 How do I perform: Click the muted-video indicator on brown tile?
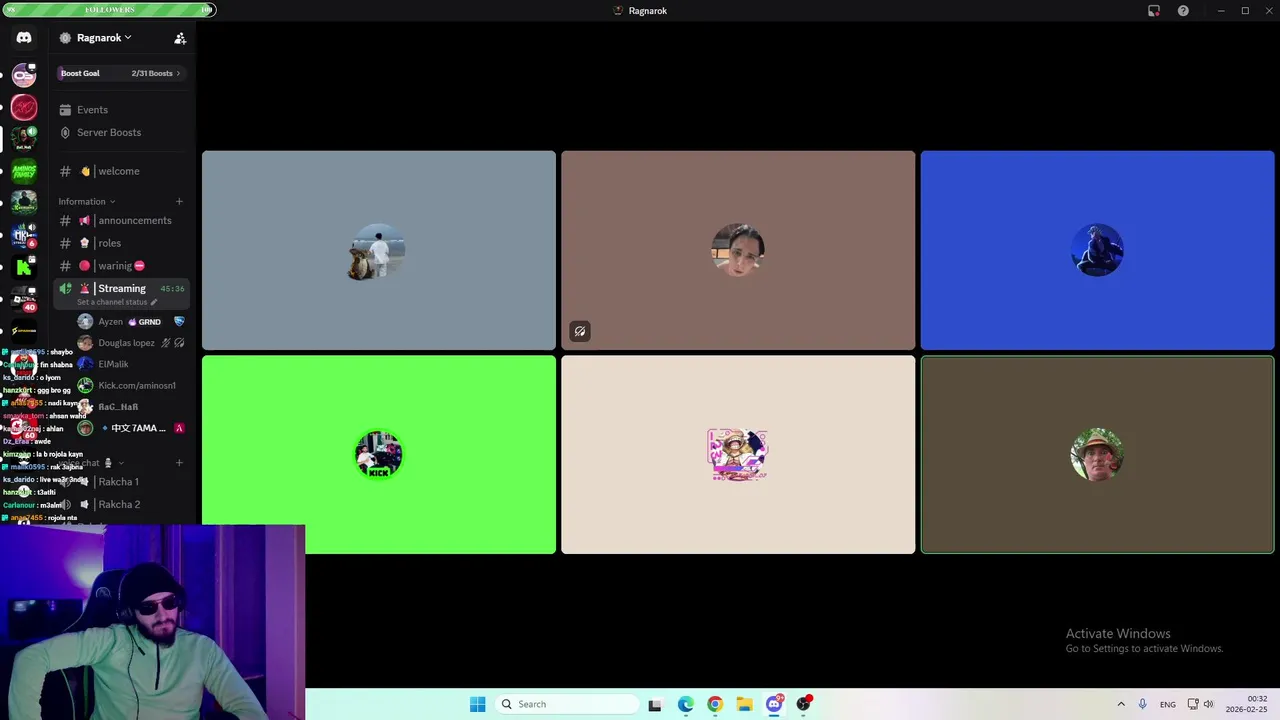pos(580,331)
